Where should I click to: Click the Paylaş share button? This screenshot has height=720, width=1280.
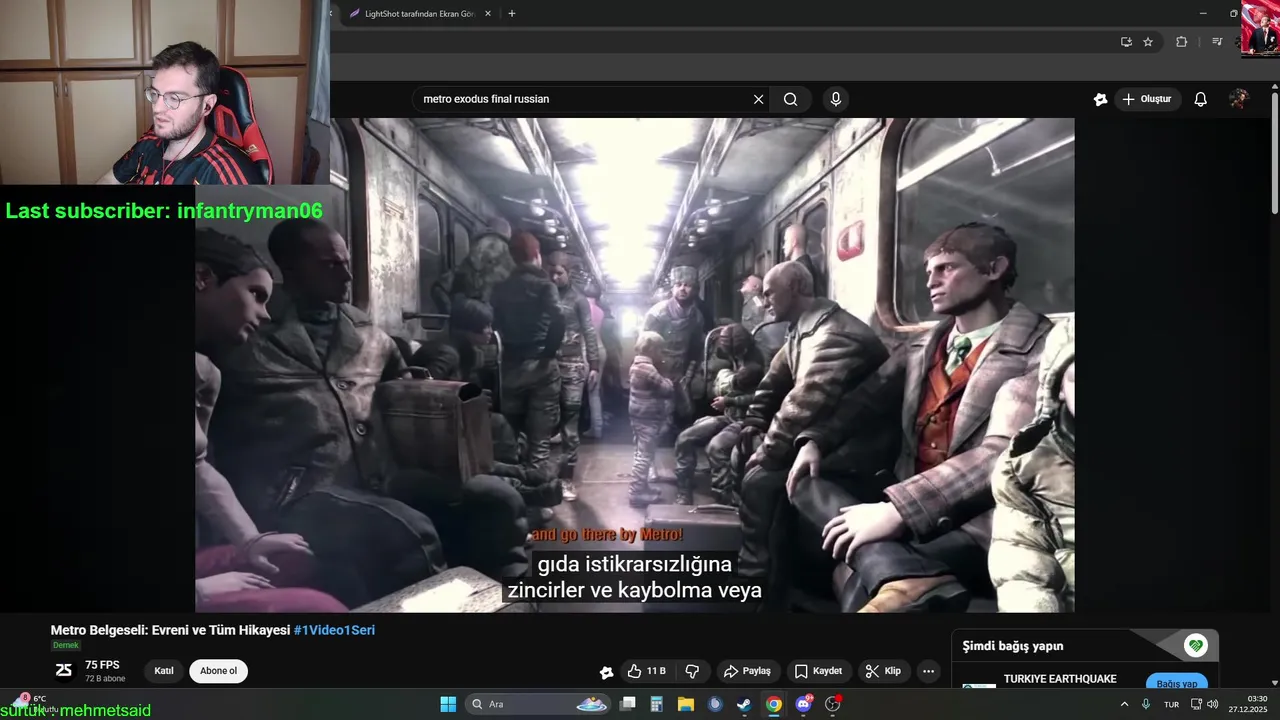click(x=747, y=671)
